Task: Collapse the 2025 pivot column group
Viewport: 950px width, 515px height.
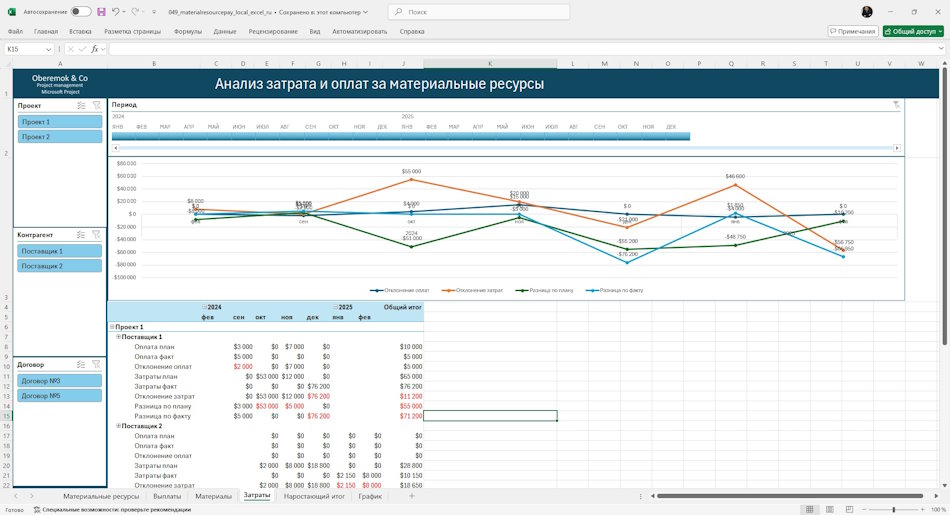Action: pos(335,307)
